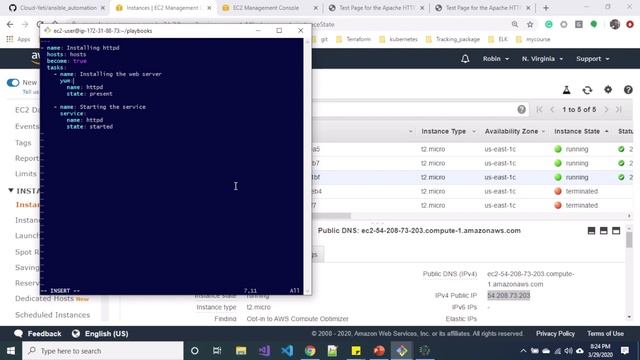
Task: Click the flask experiments icon
Action: coord(567,90)
